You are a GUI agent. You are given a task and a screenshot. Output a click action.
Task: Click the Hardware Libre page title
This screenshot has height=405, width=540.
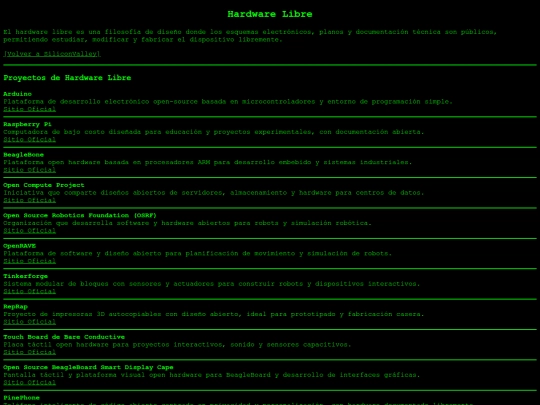point(270,14)
